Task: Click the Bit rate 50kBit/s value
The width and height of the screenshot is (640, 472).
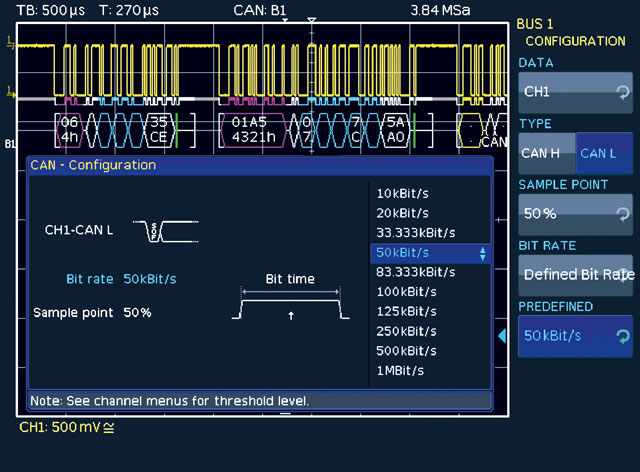Action: (150, 279)
